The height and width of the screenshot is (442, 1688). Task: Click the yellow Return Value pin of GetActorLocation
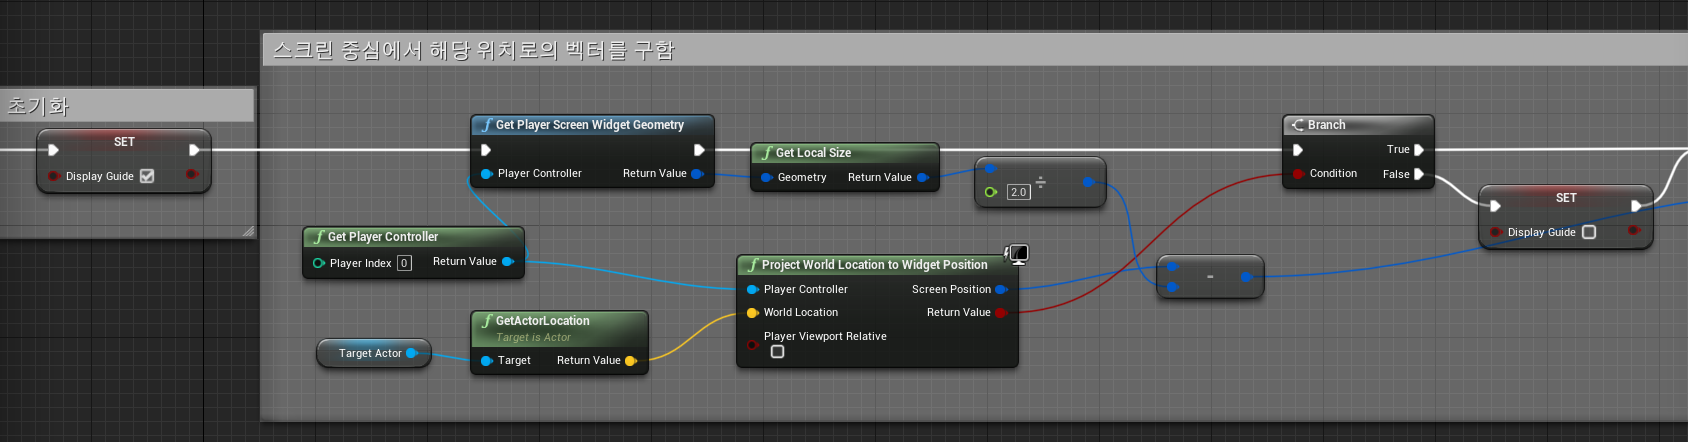(630, 361)
